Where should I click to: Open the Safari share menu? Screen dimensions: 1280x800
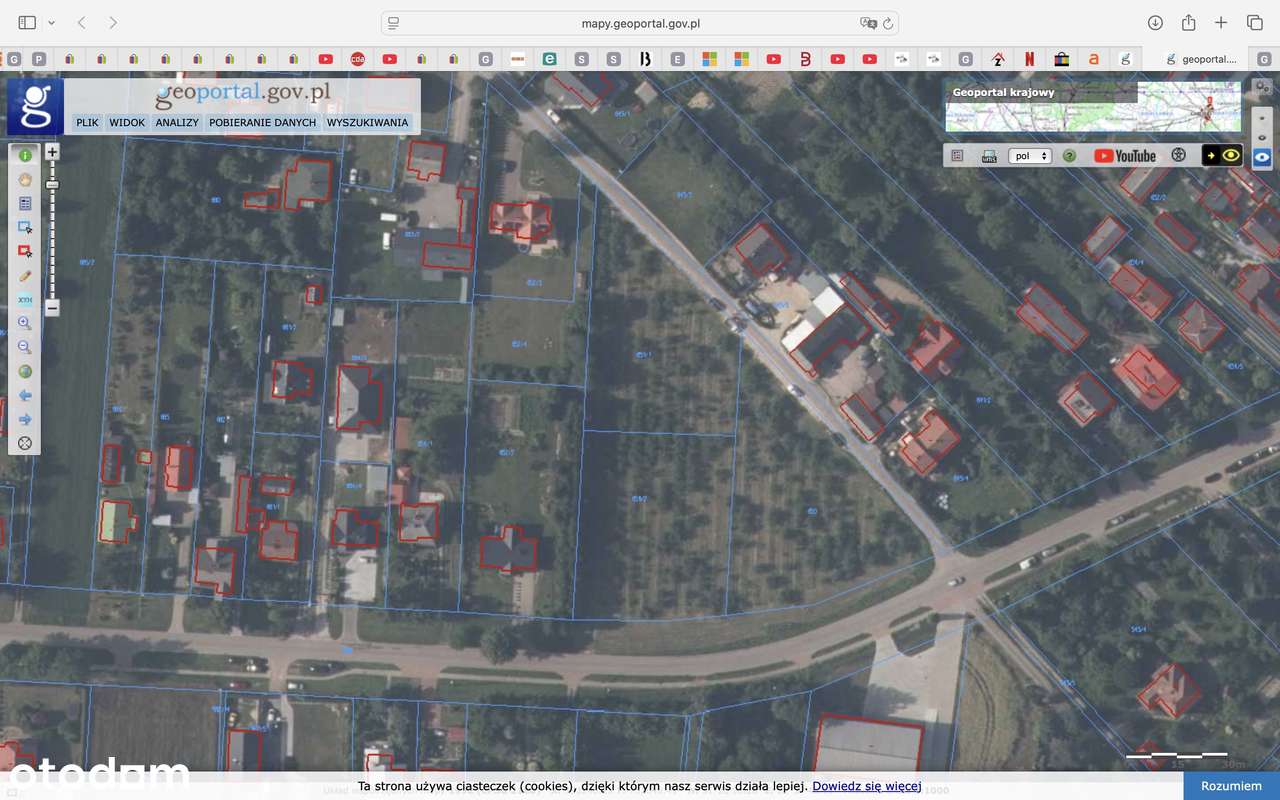(x=1189, y=22)
